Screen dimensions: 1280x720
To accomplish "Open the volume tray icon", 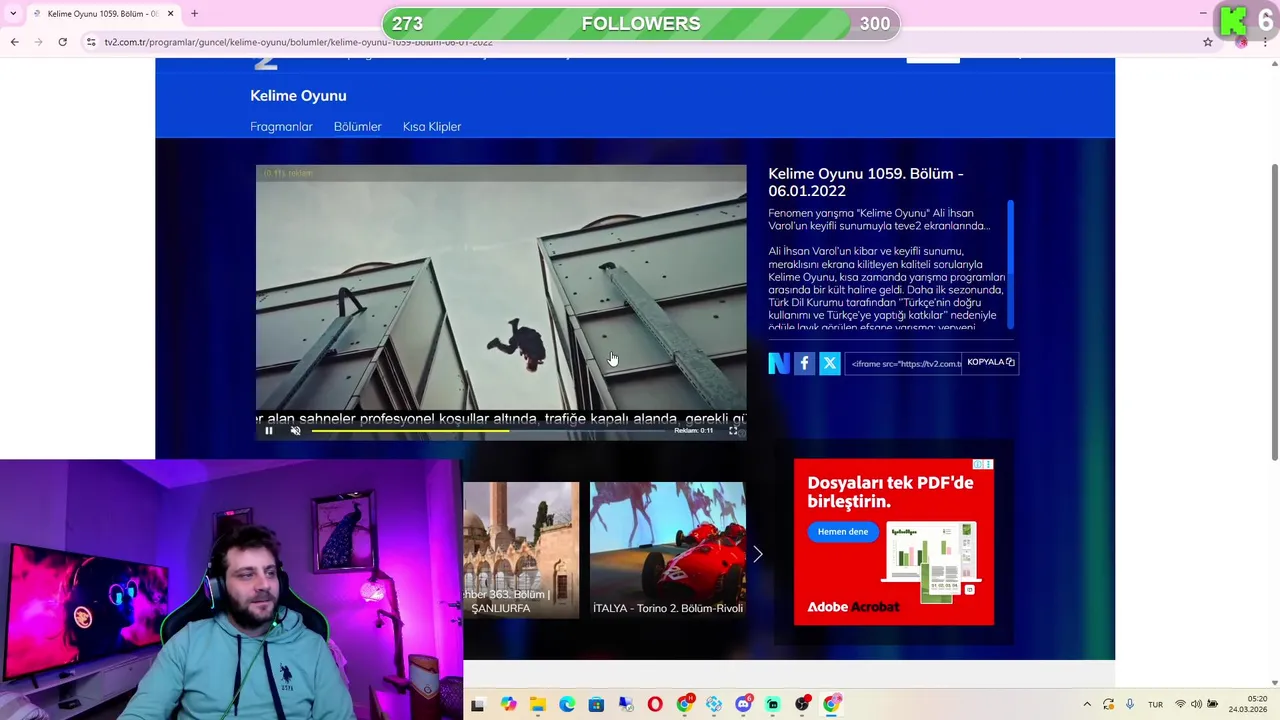I will [1196, 704].
